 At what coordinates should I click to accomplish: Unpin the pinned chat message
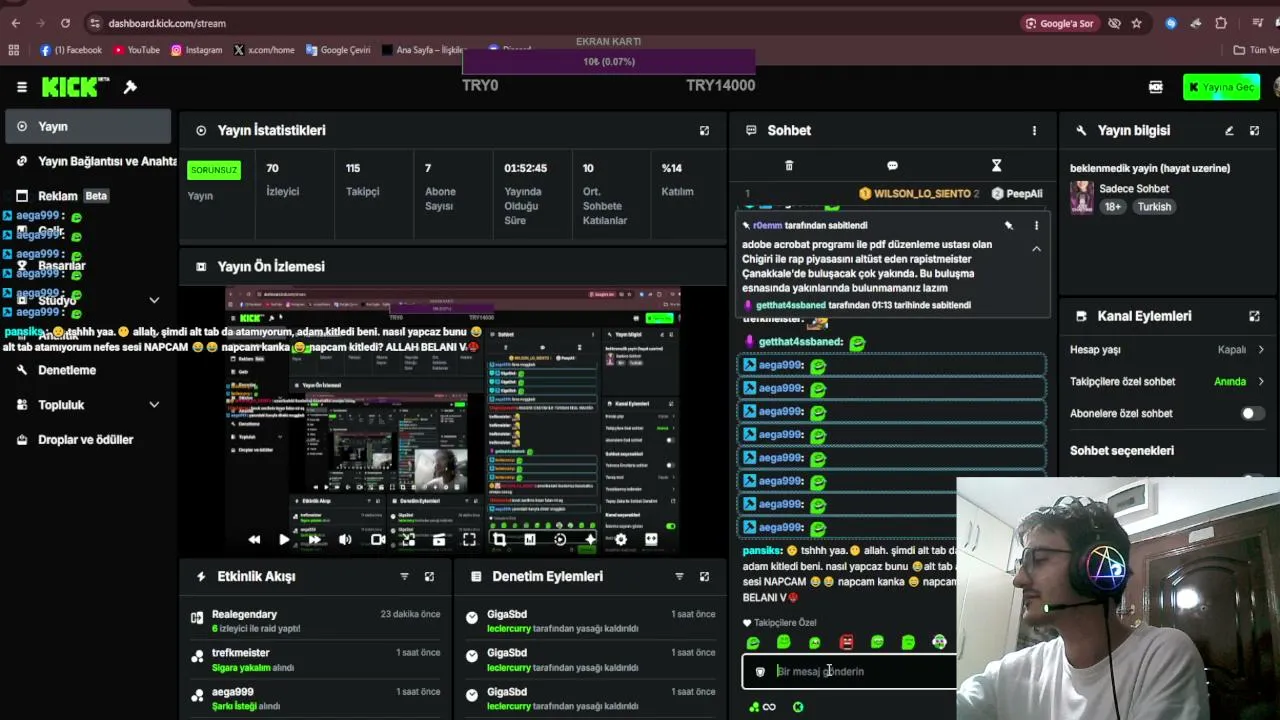tap(1008, 225)
